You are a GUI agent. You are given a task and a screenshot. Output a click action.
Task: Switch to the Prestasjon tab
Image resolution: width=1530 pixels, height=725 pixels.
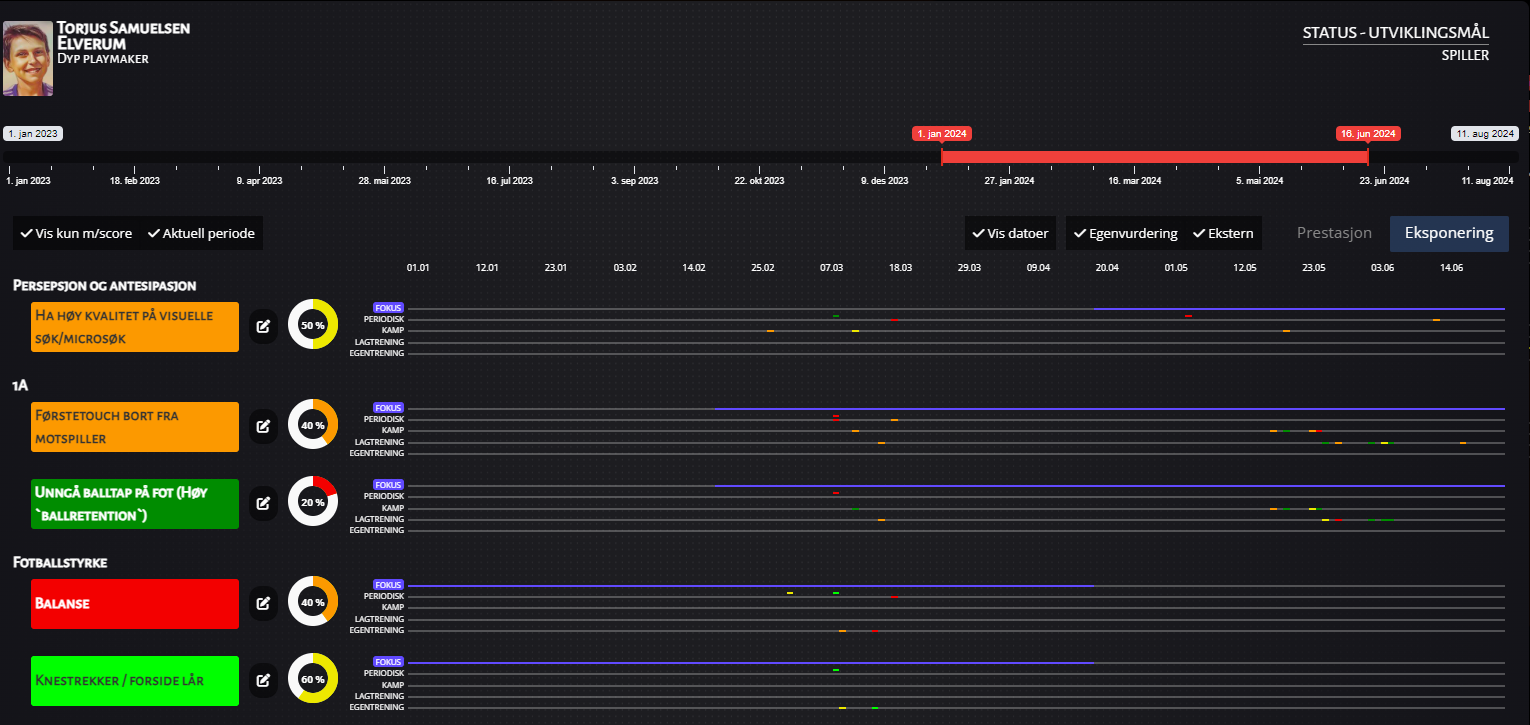tap(1334, 233)
